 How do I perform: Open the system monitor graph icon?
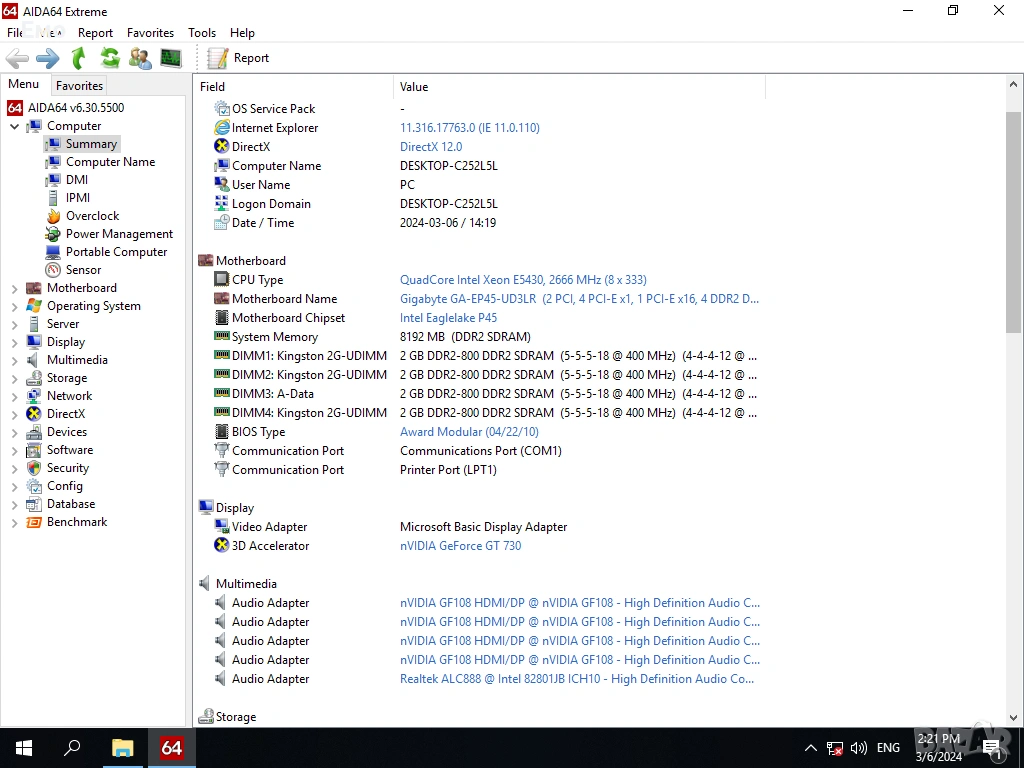(171, 58)
